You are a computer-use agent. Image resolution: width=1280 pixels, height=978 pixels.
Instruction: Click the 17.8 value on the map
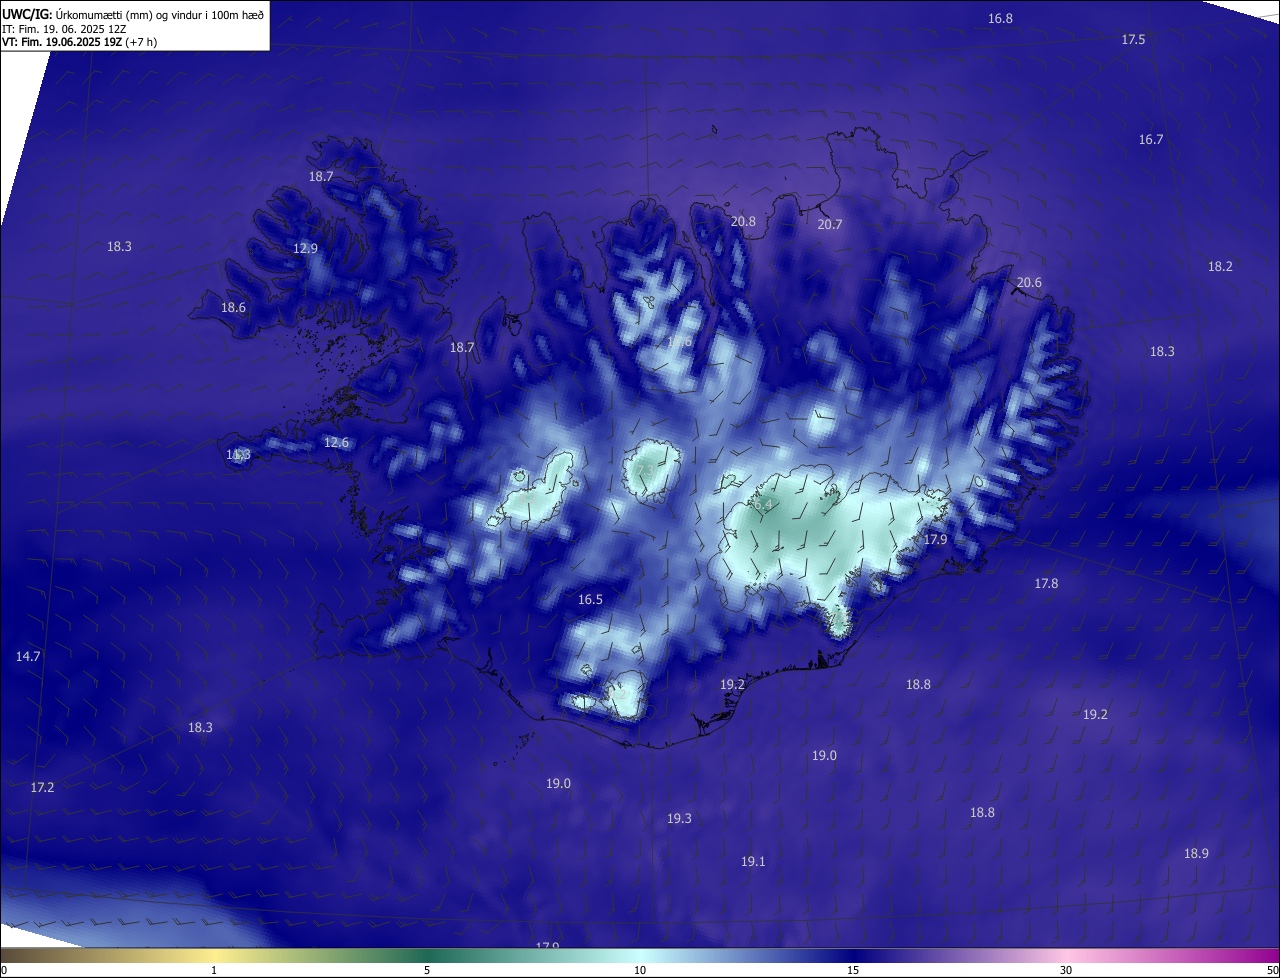pos(1046,584)
